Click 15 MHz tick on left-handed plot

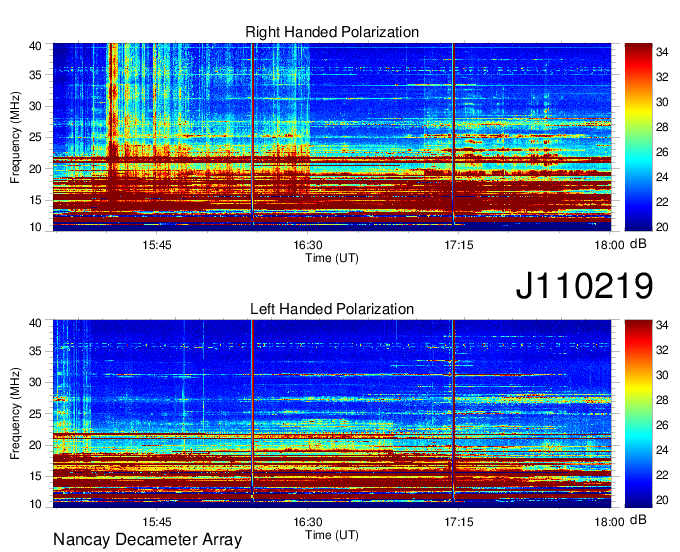click(35, 476)
